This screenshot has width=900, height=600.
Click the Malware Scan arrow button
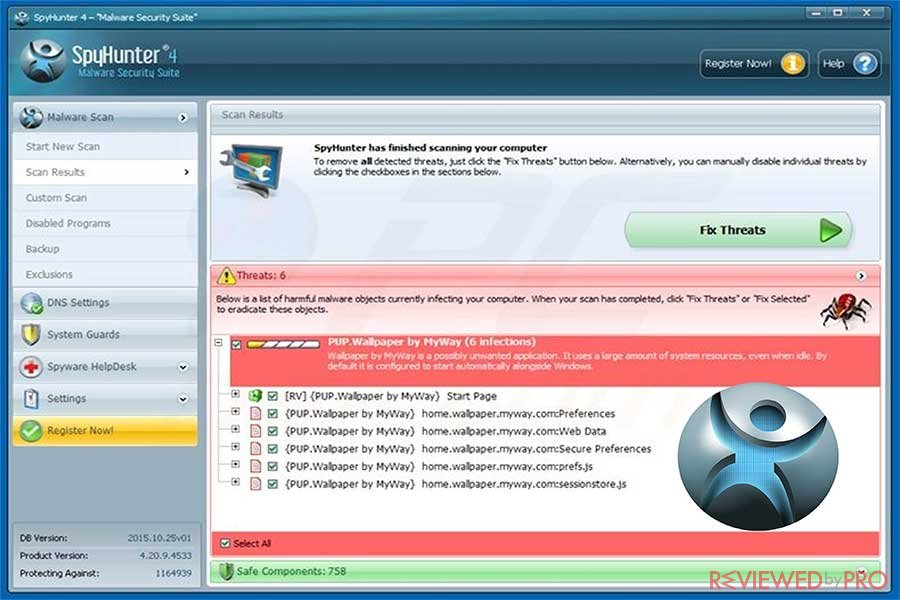(x=183, y=118)
